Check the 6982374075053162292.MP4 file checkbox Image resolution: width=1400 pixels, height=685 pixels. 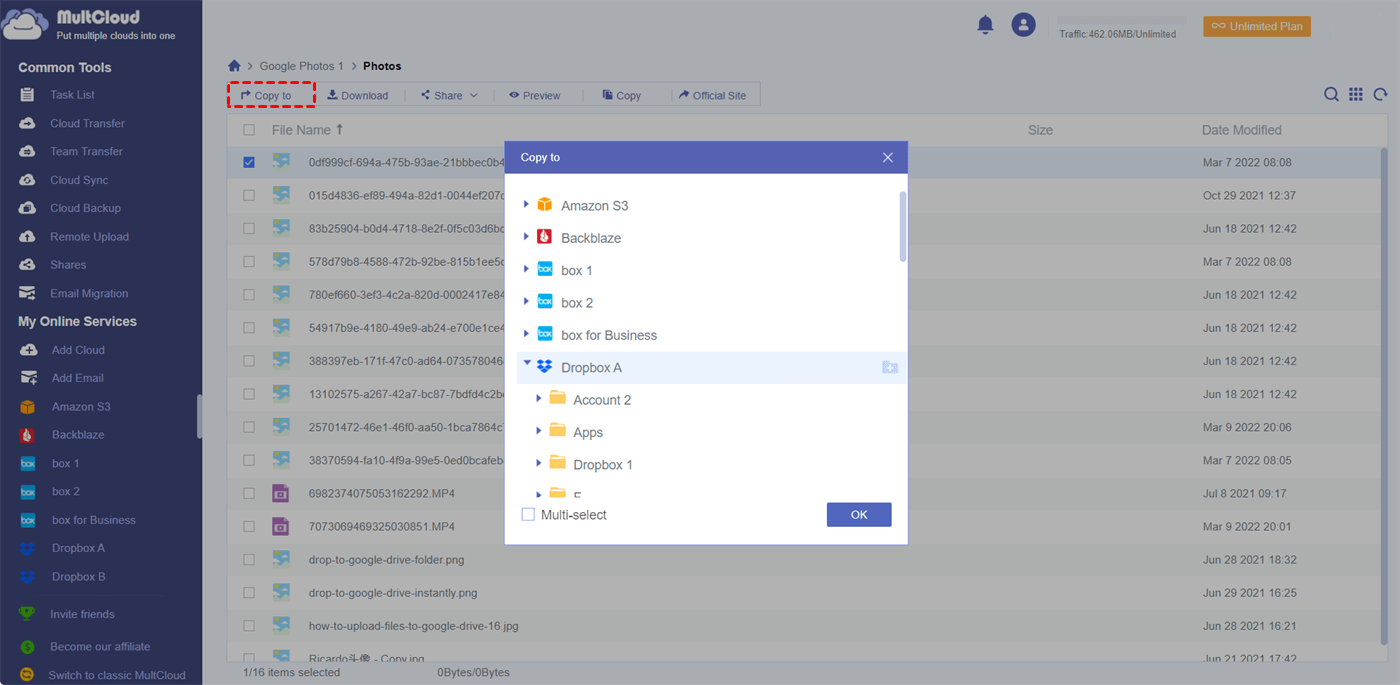point(249,493)
